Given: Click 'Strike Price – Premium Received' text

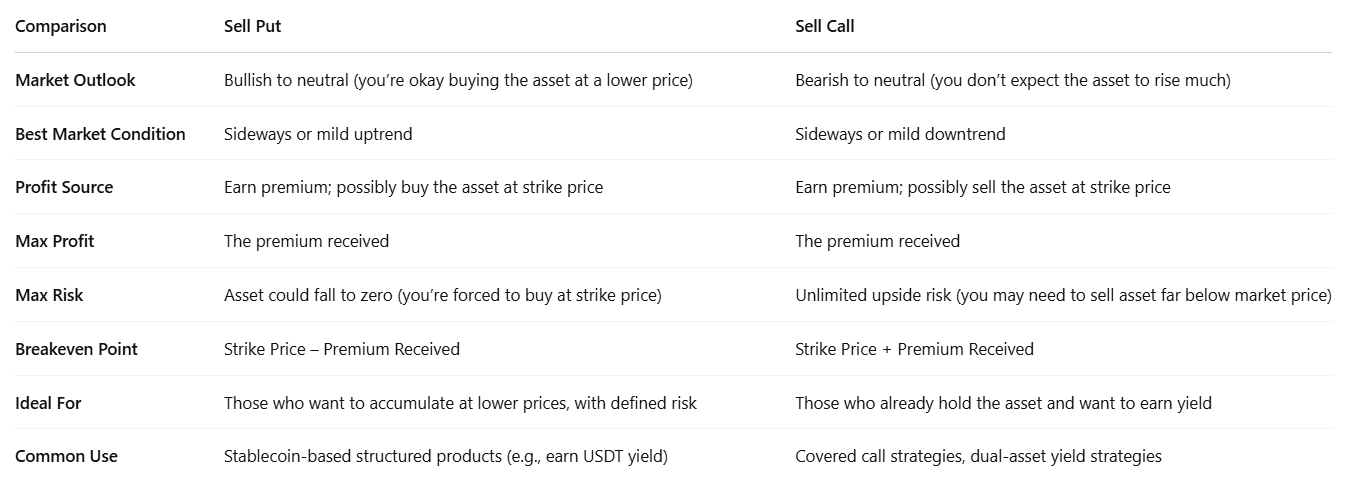Looking at the screenshot, I should pyautogui.click(x=342, y=349).
